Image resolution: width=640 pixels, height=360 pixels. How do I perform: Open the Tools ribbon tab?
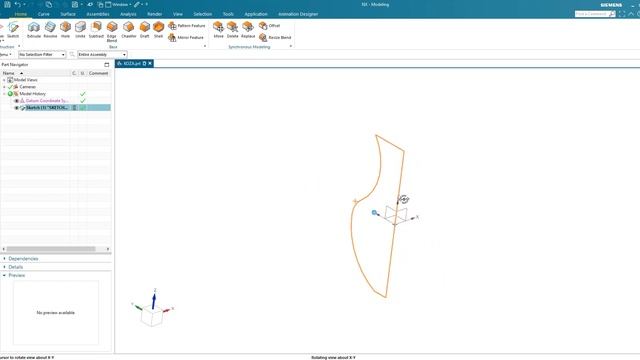[228, 14]
